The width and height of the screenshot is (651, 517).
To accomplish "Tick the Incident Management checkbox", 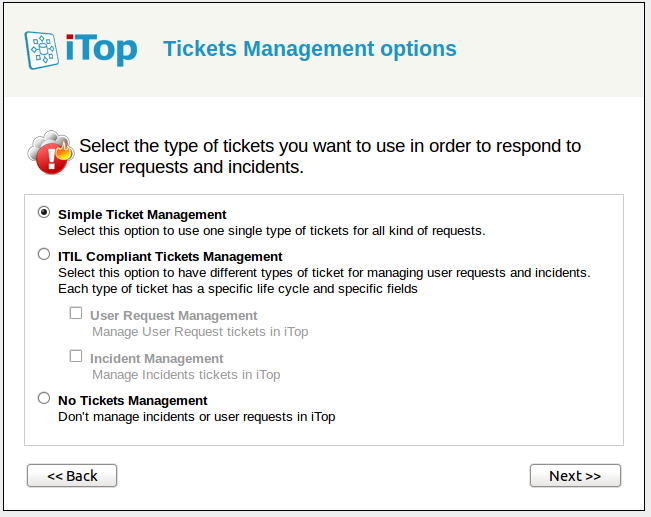I will pyautogui.click(x=76, y=356).
